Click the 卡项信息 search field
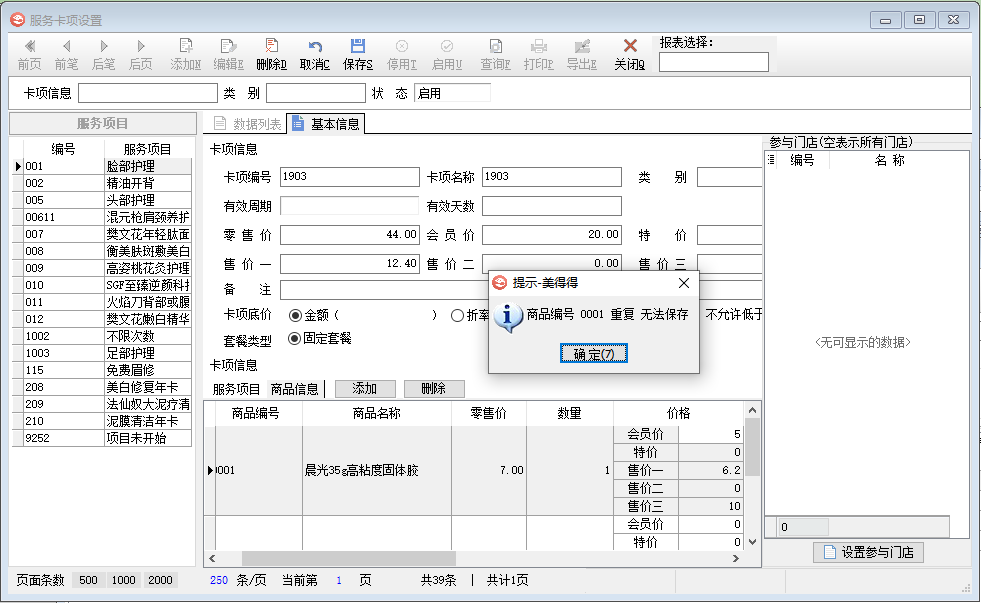Screen dimensions: 981x603 pos(148,93)
